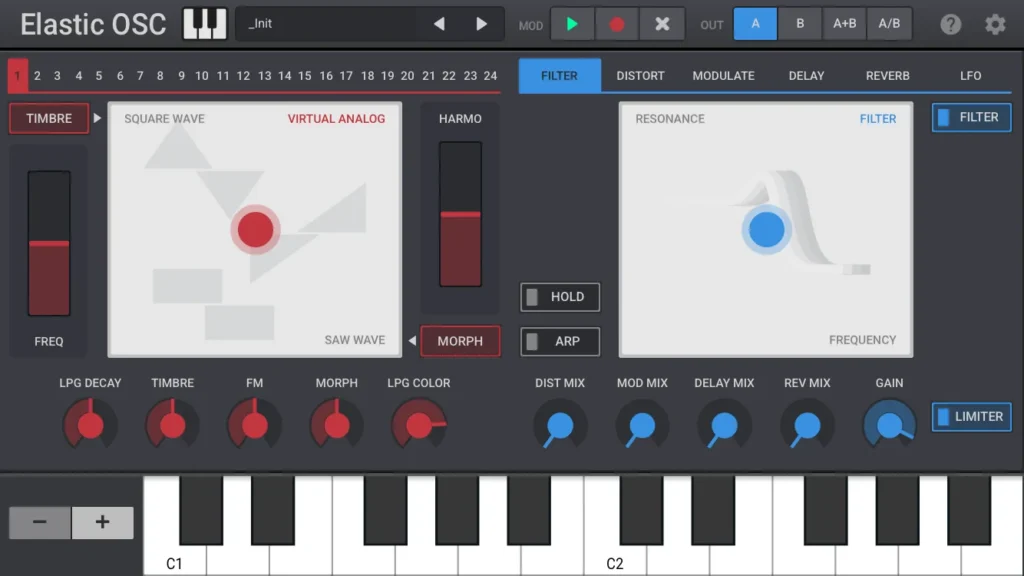1024x576 pixels.
Task: Click the DIST MIX knob
Action: pos(560,425)
